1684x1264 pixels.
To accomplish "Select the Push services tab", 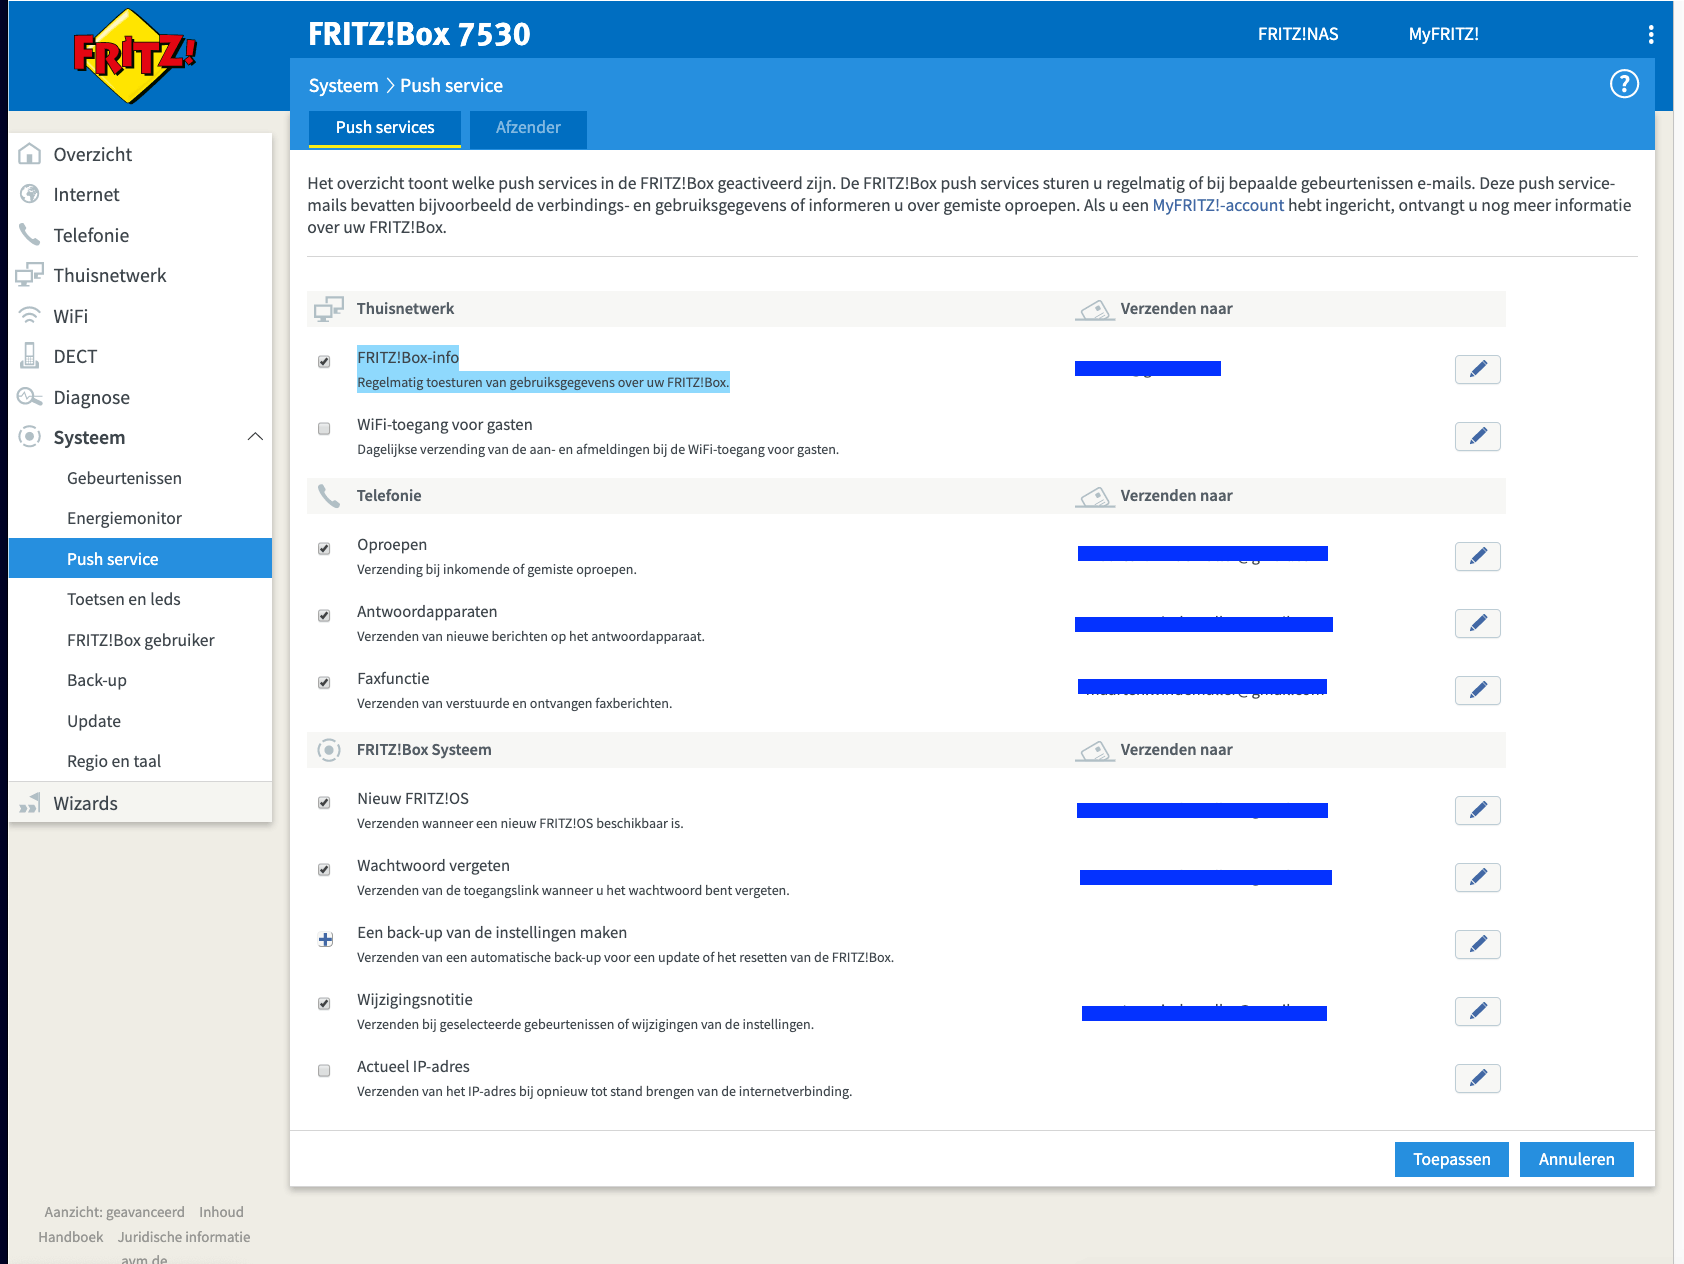I will [x=385, y=128].
